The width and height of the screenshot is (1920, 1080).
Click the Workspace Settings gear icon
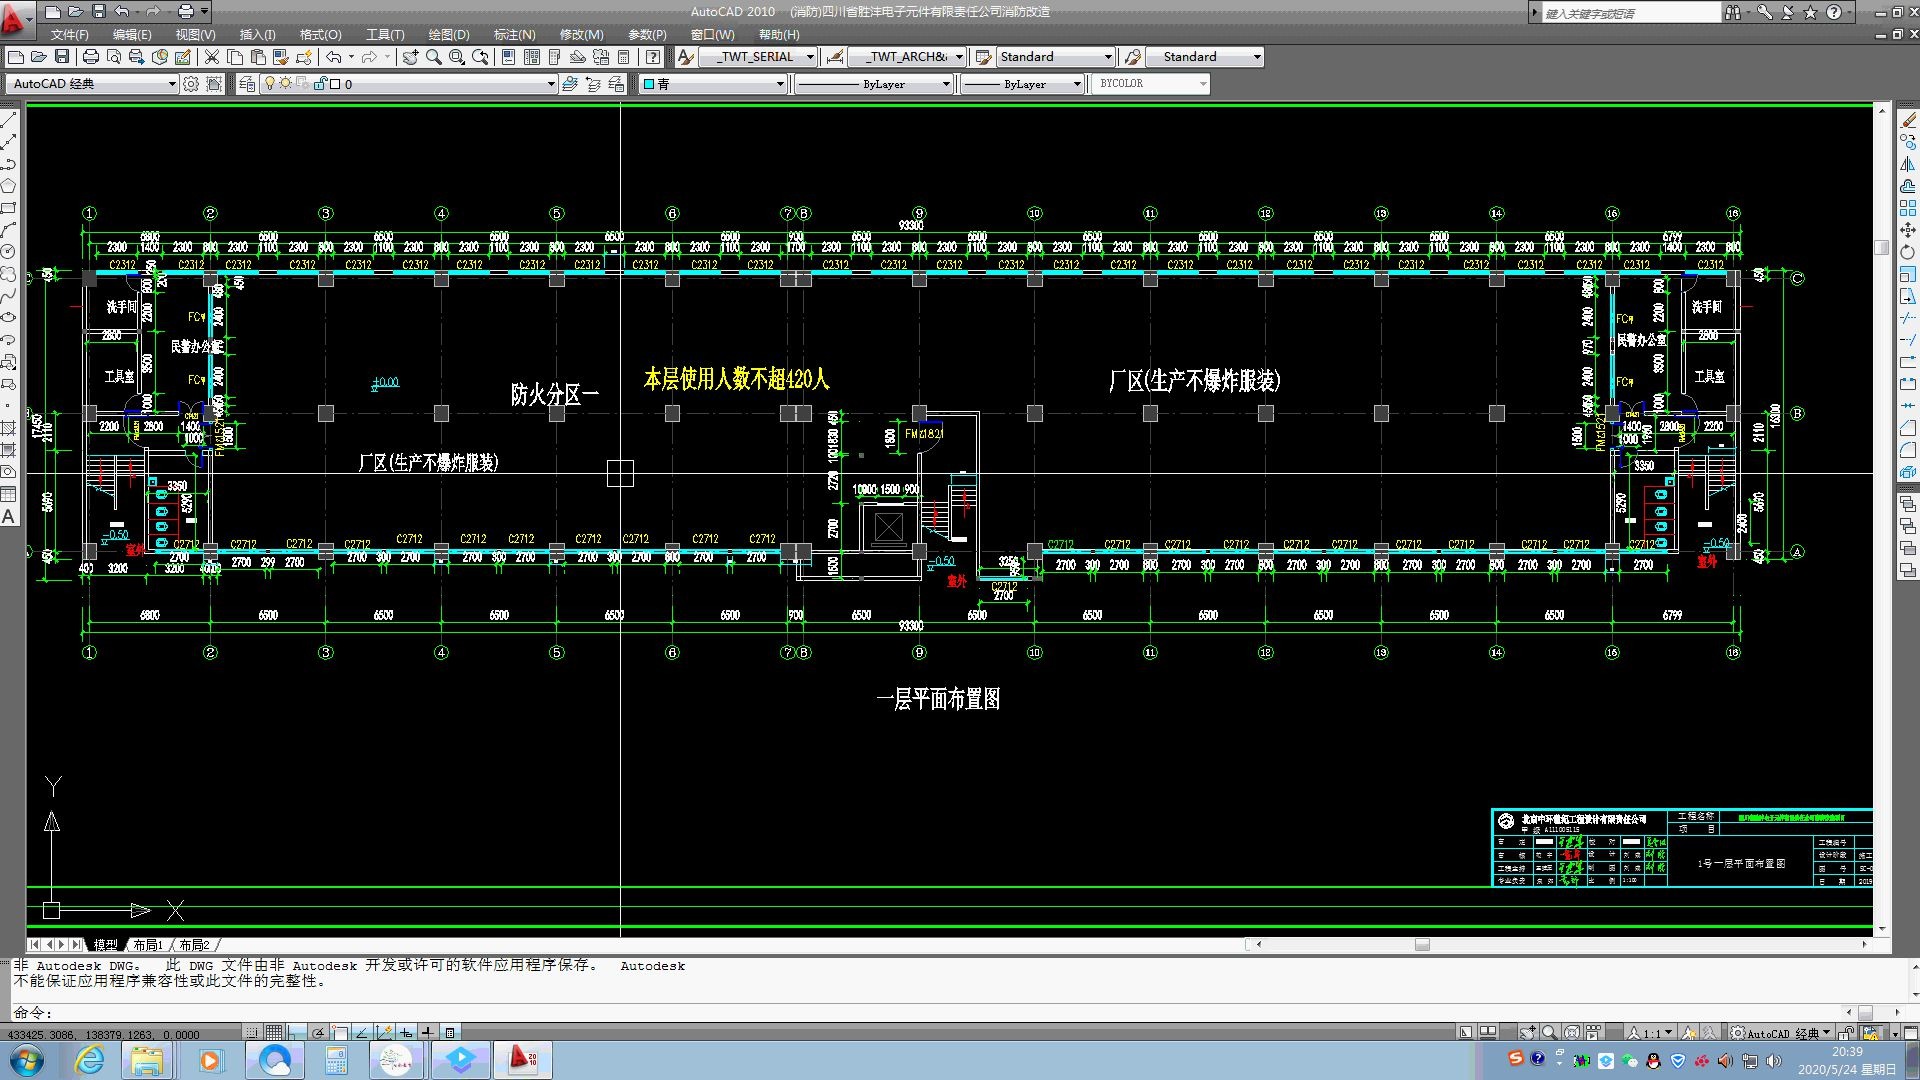tap(191, 84)
